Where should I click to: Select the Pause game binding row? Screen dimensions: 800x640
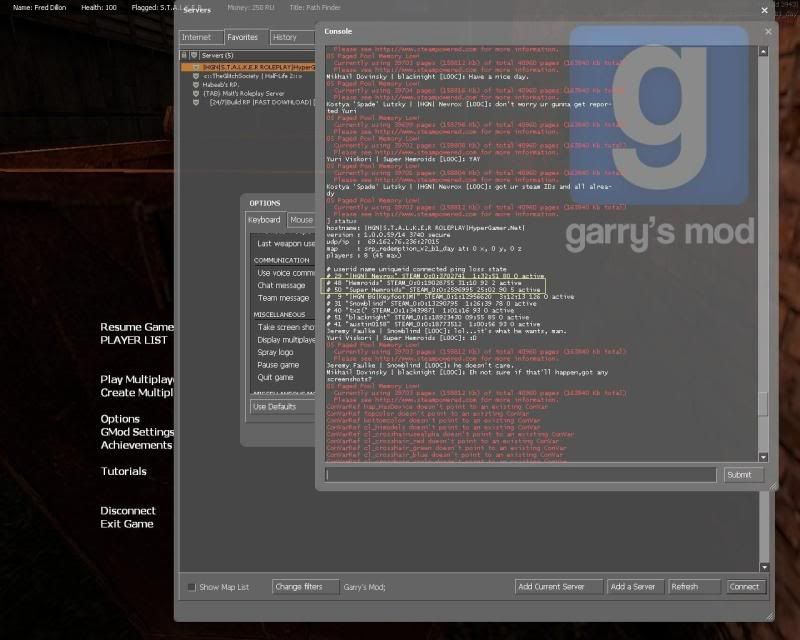[284, 365]
